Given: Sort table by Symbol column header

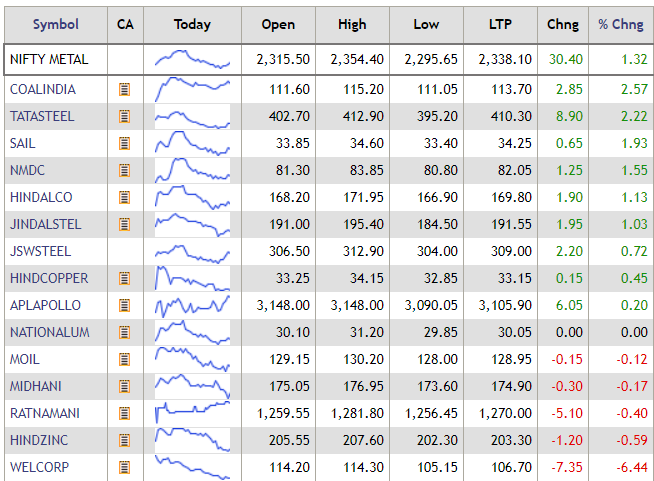Looking at the screenshot, I should pyautogui.click(x=56, y=24).
